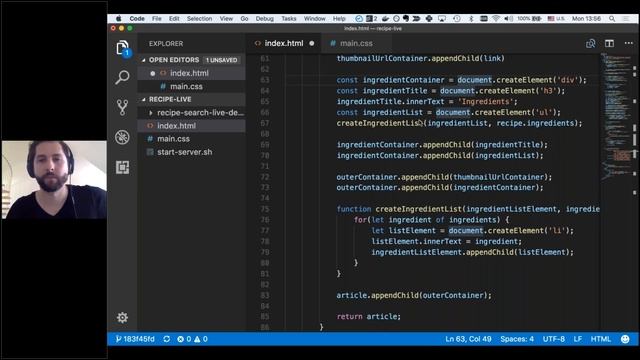Click the synchronize changes icon in status bar
Viewport: 640px width, 360px height.
[167, 339]
